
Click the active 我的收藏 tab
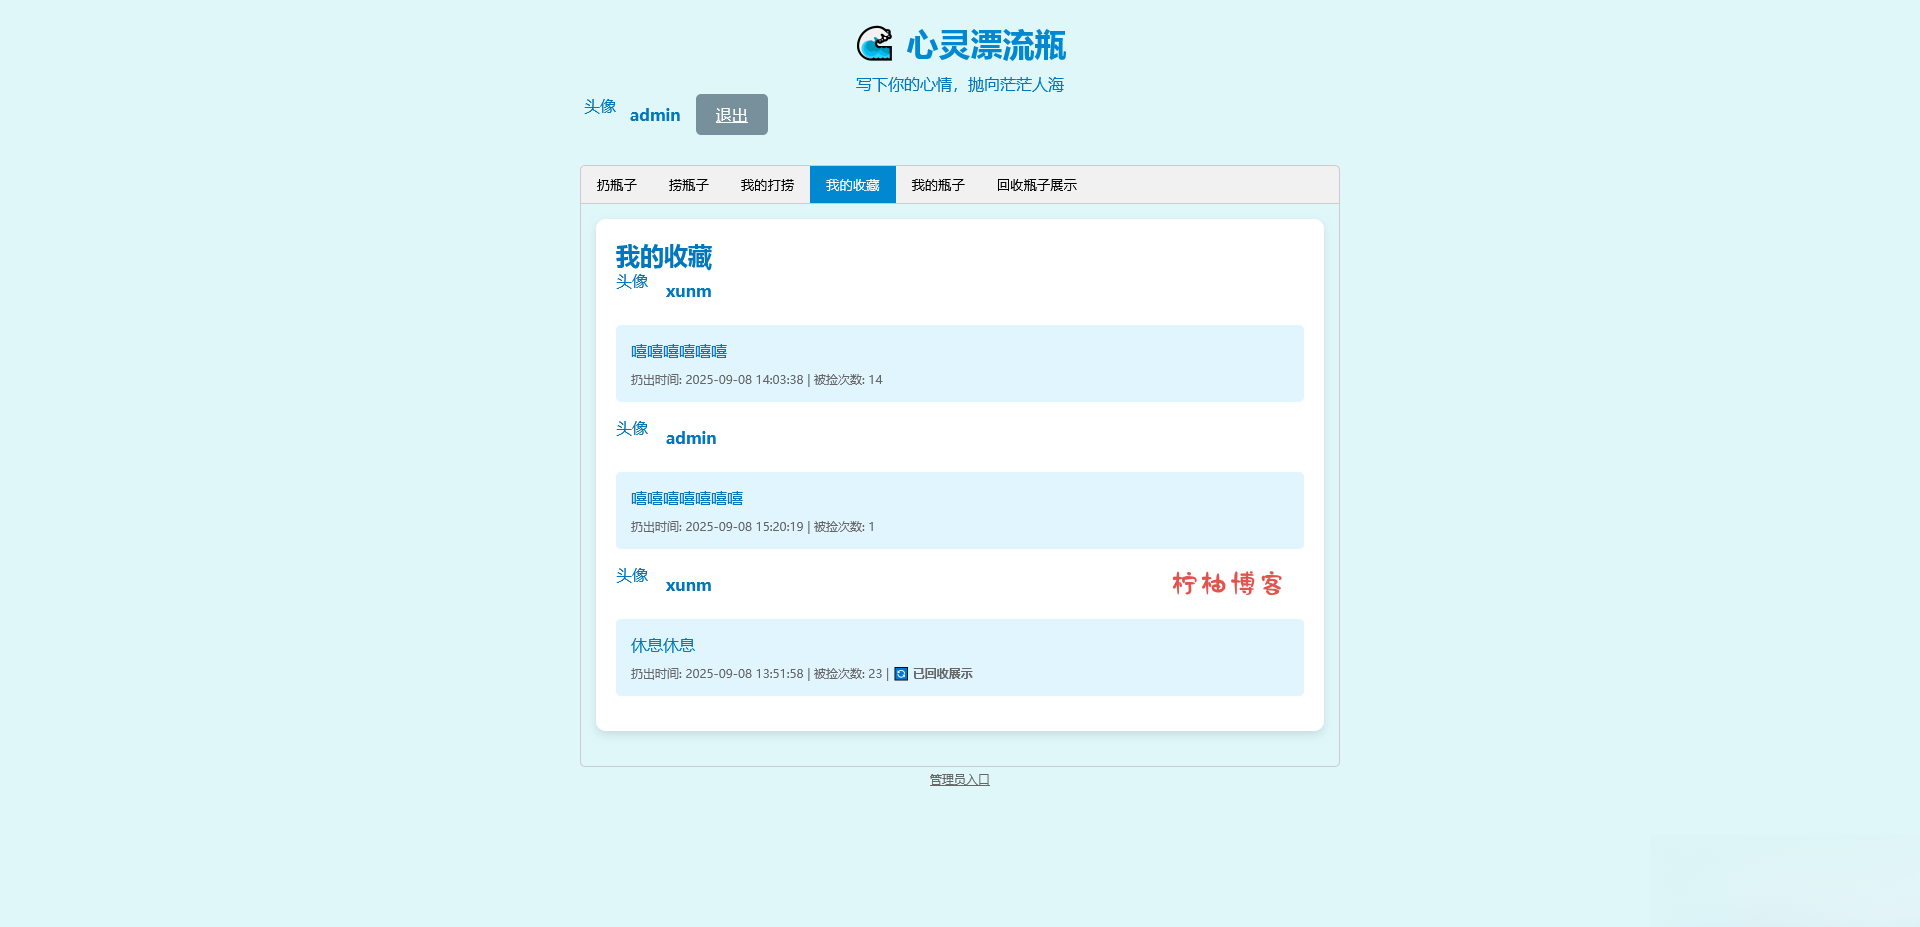point(852,184)
